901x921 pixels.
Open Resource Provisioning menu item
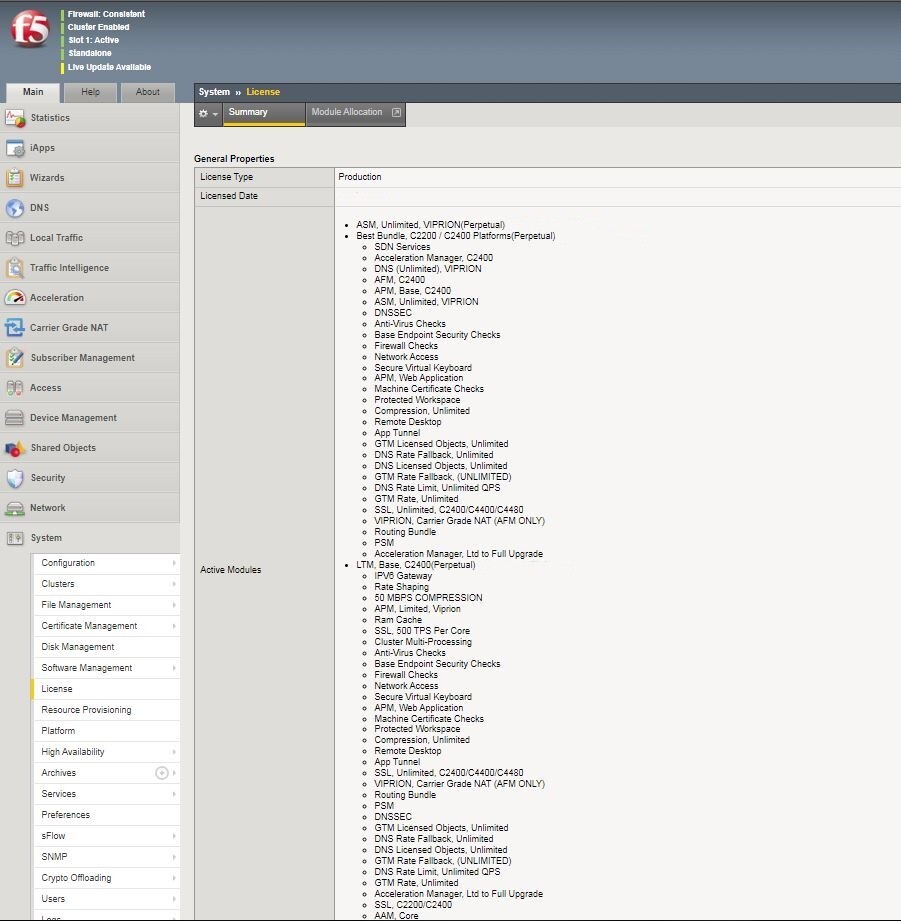[x=86, y=710]
